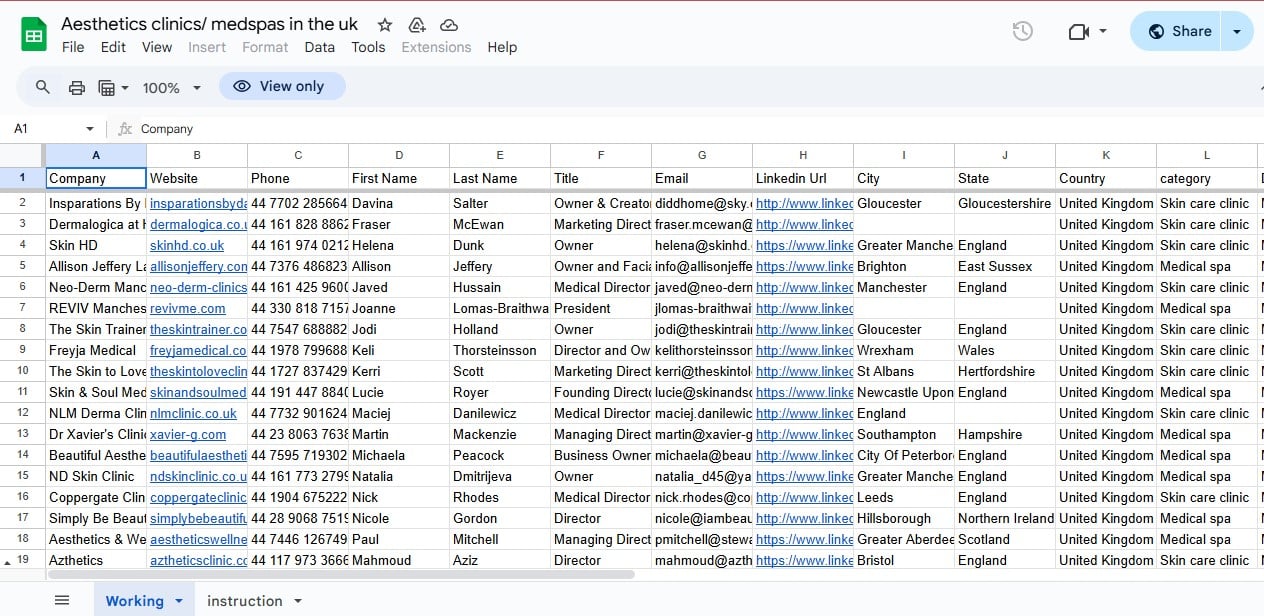Click the green Google Sheets home icon
This screenshot has height=616, width=1264.
click(x=33, y=32)
